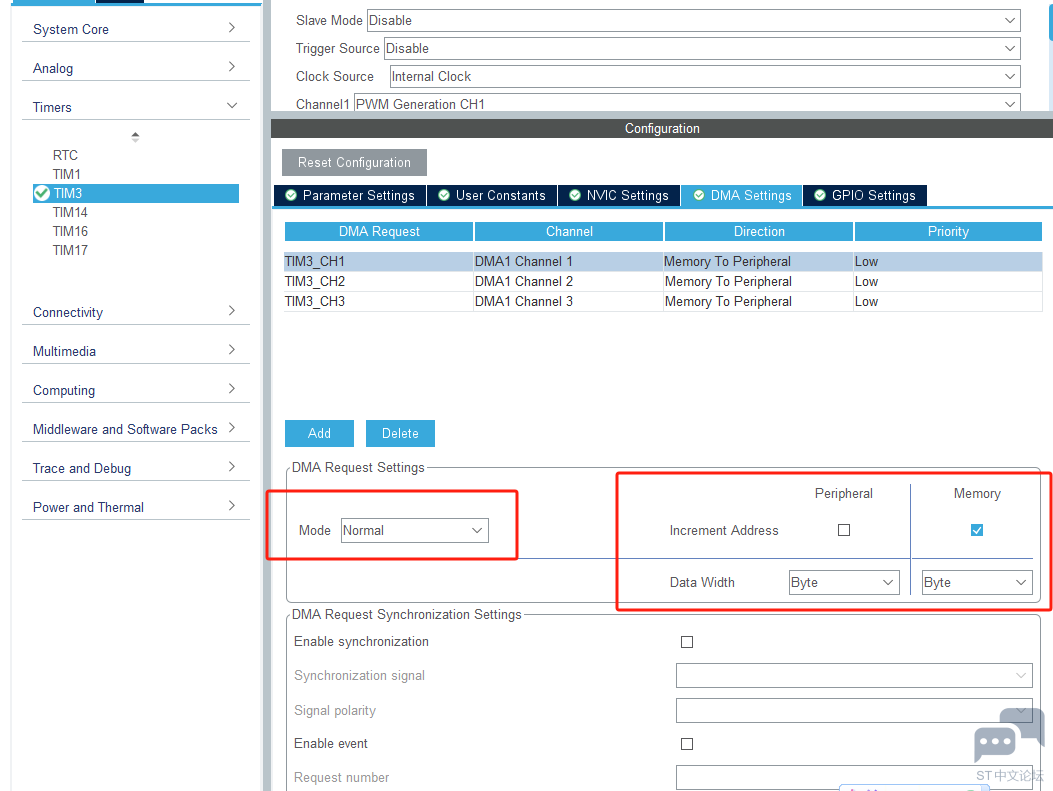
Task: Expand the Power and Thermal category
Action: 136,507
